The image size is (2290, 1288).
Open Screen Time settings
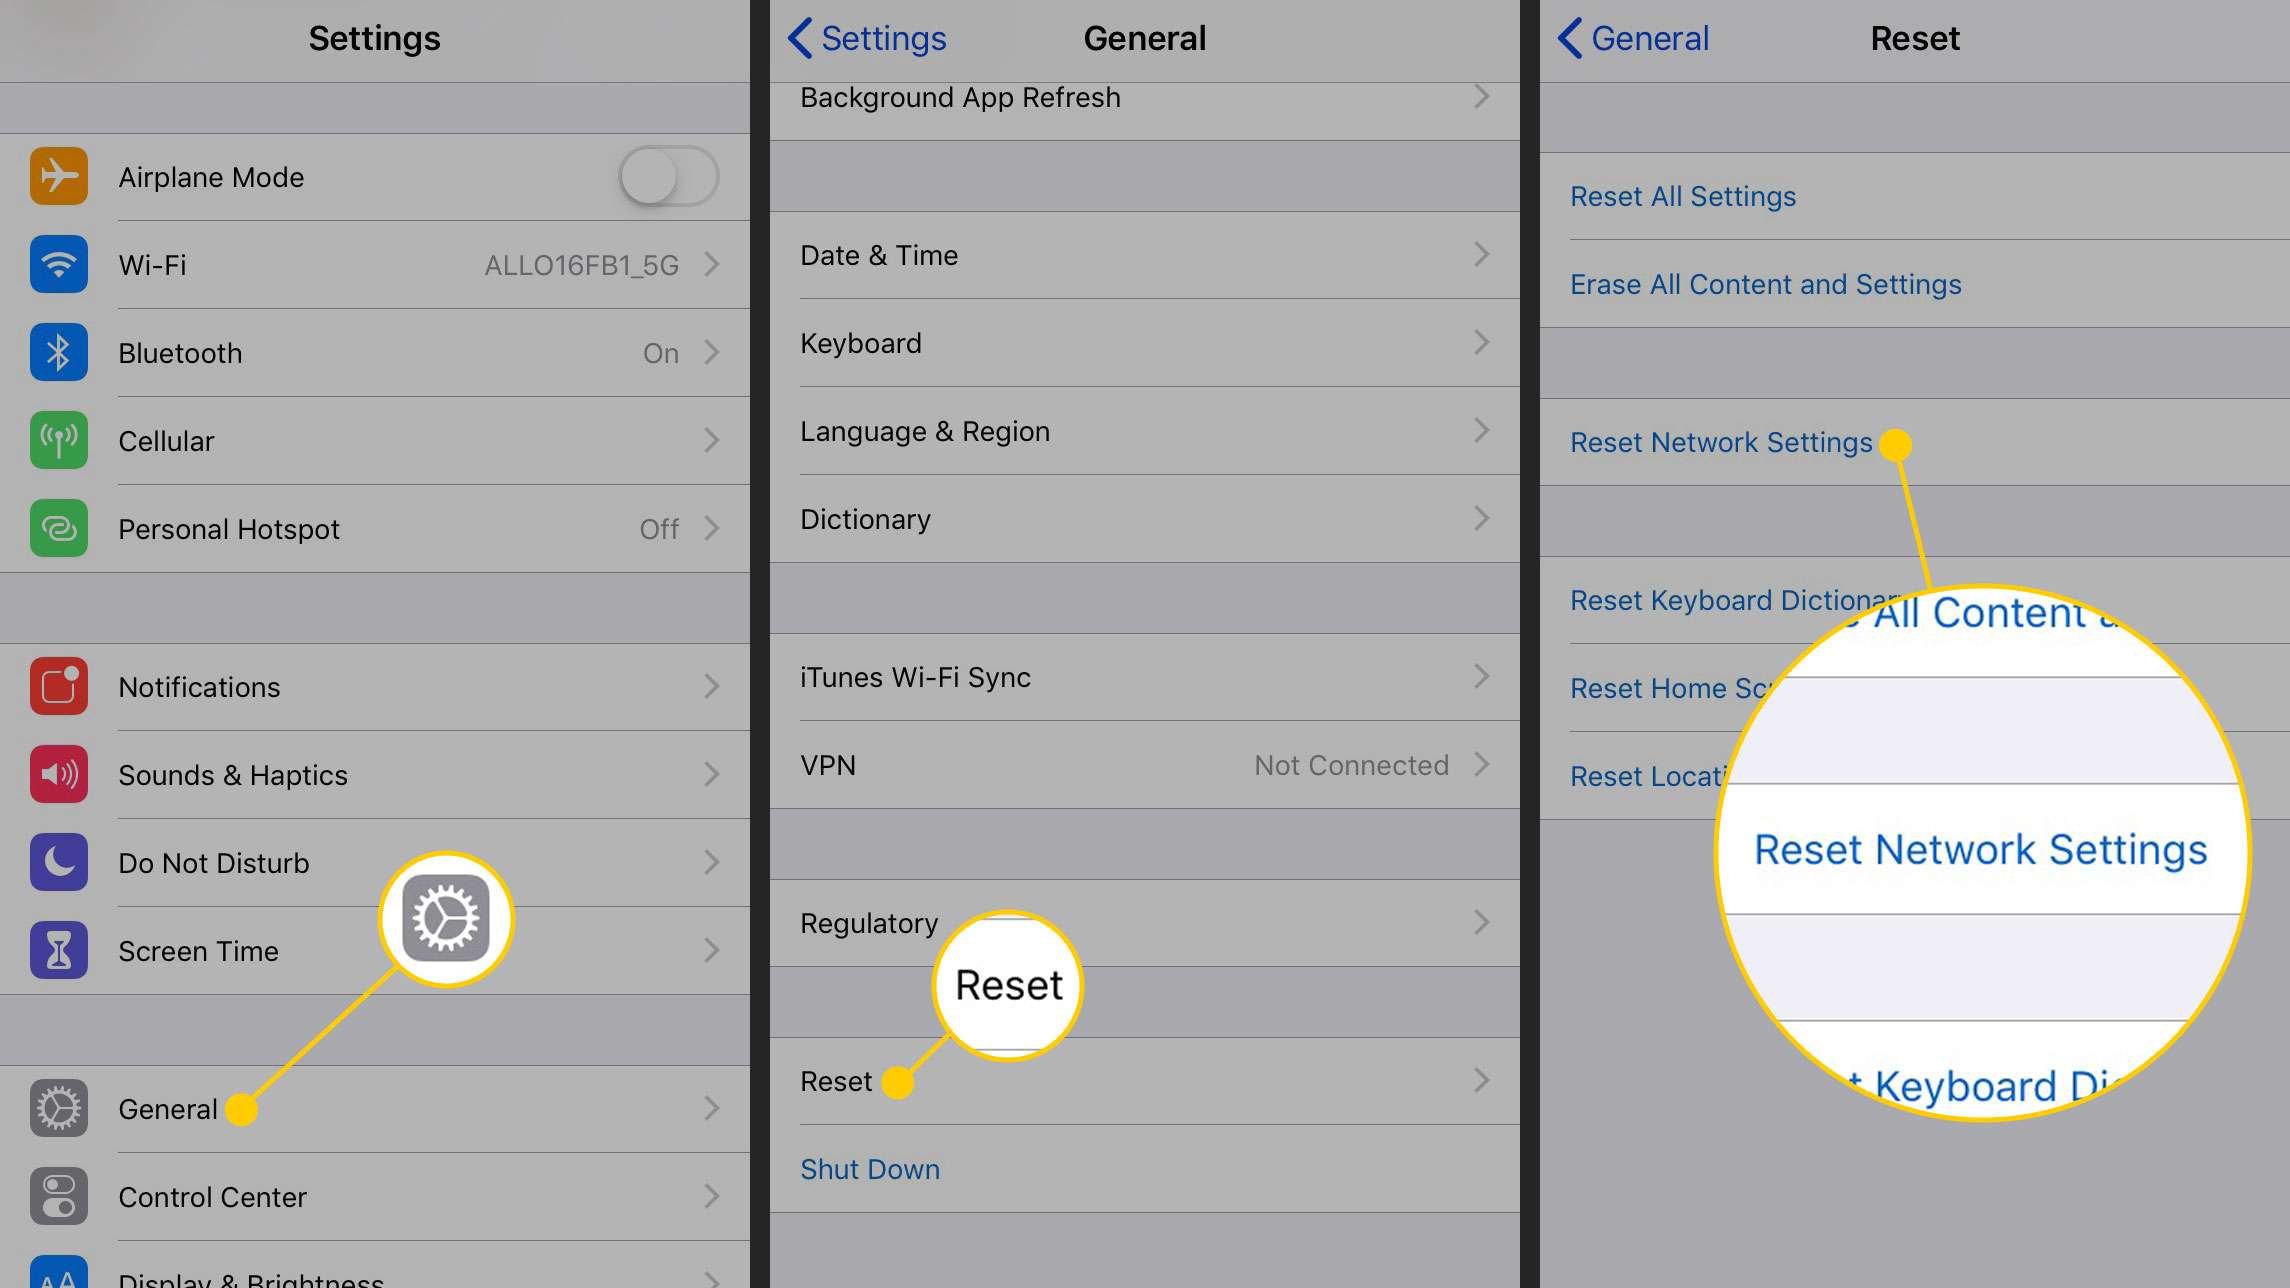200,950
